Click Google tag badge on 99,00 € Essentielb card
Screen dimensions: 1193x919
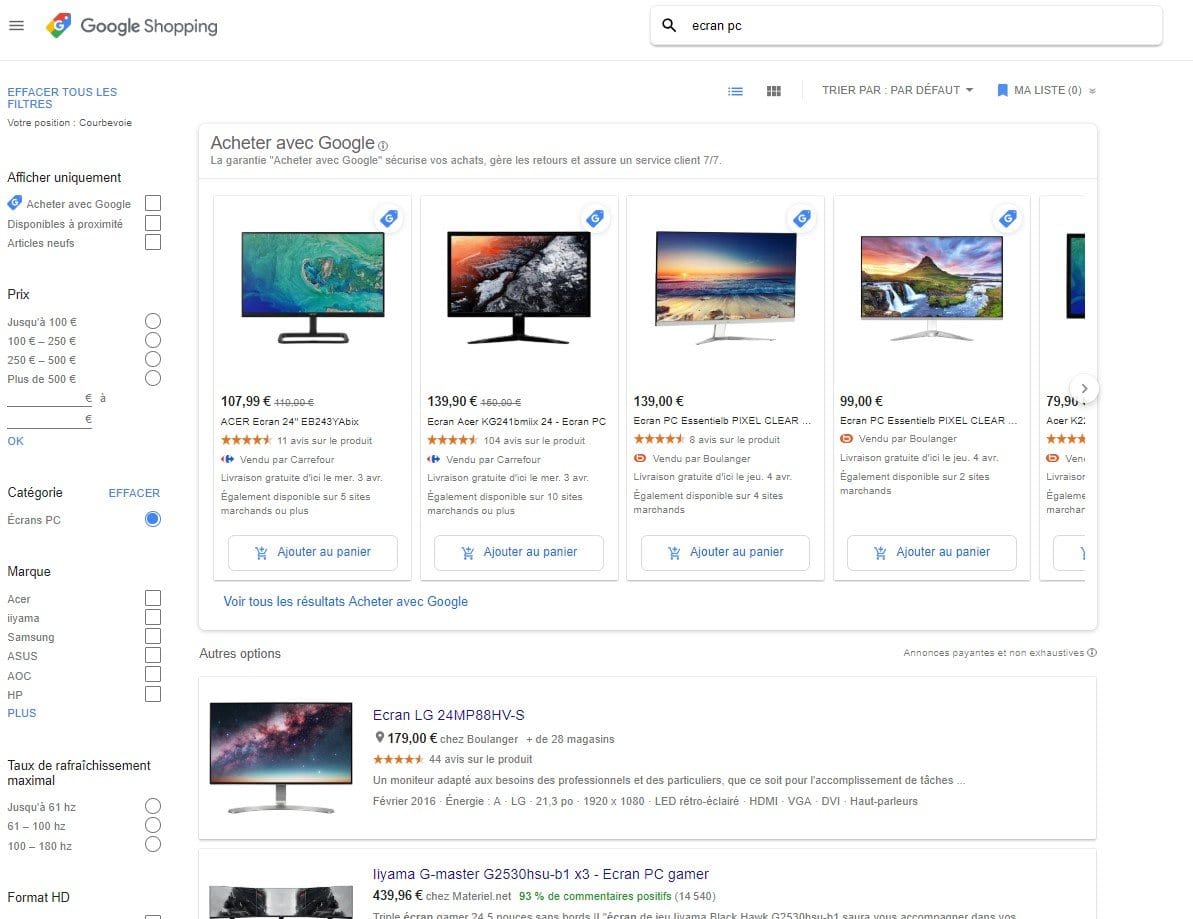1008,218
